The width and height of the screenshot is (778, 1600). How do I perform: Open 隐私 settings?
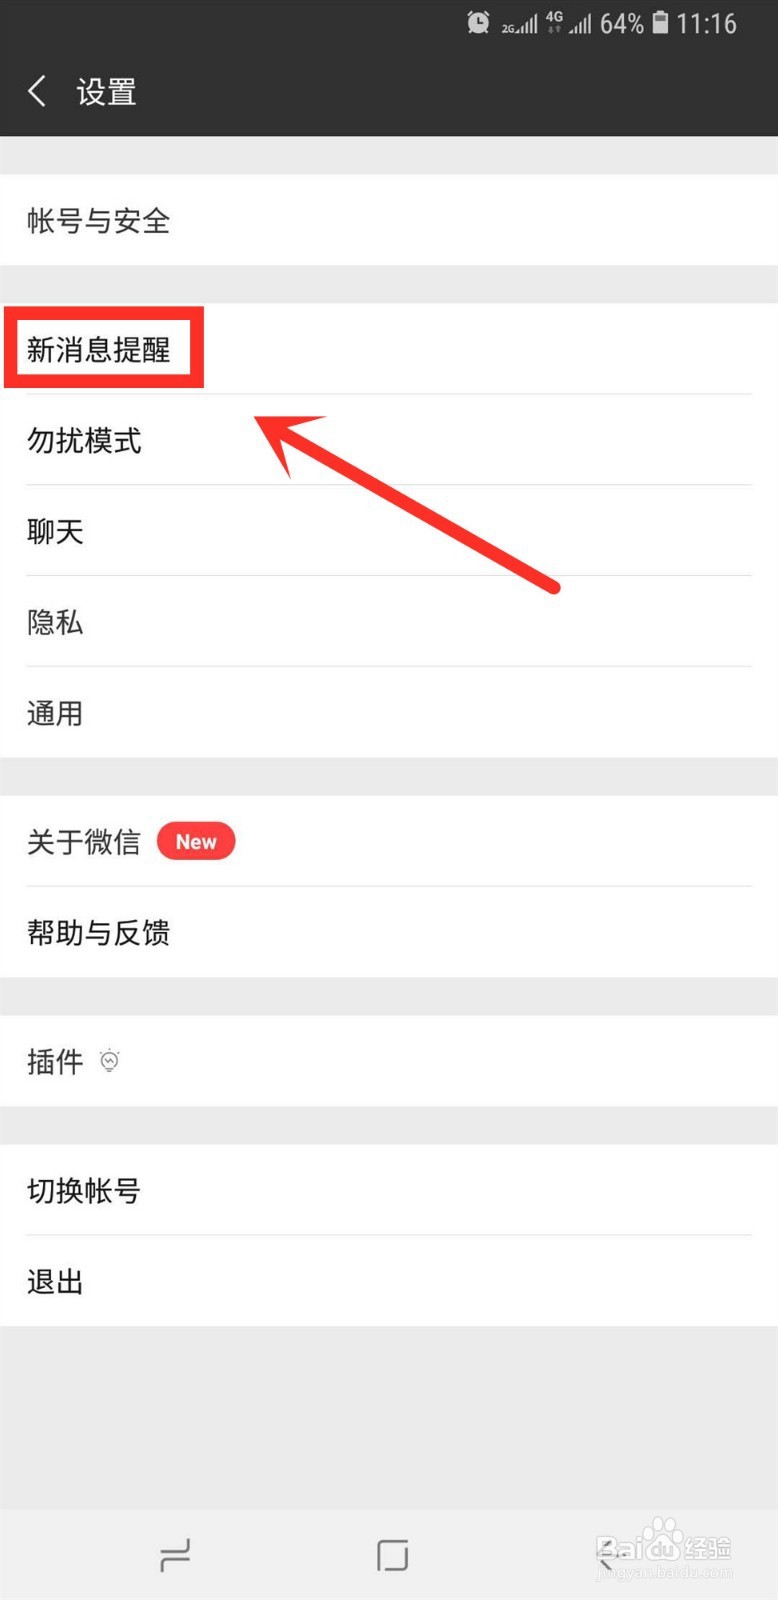389,622
